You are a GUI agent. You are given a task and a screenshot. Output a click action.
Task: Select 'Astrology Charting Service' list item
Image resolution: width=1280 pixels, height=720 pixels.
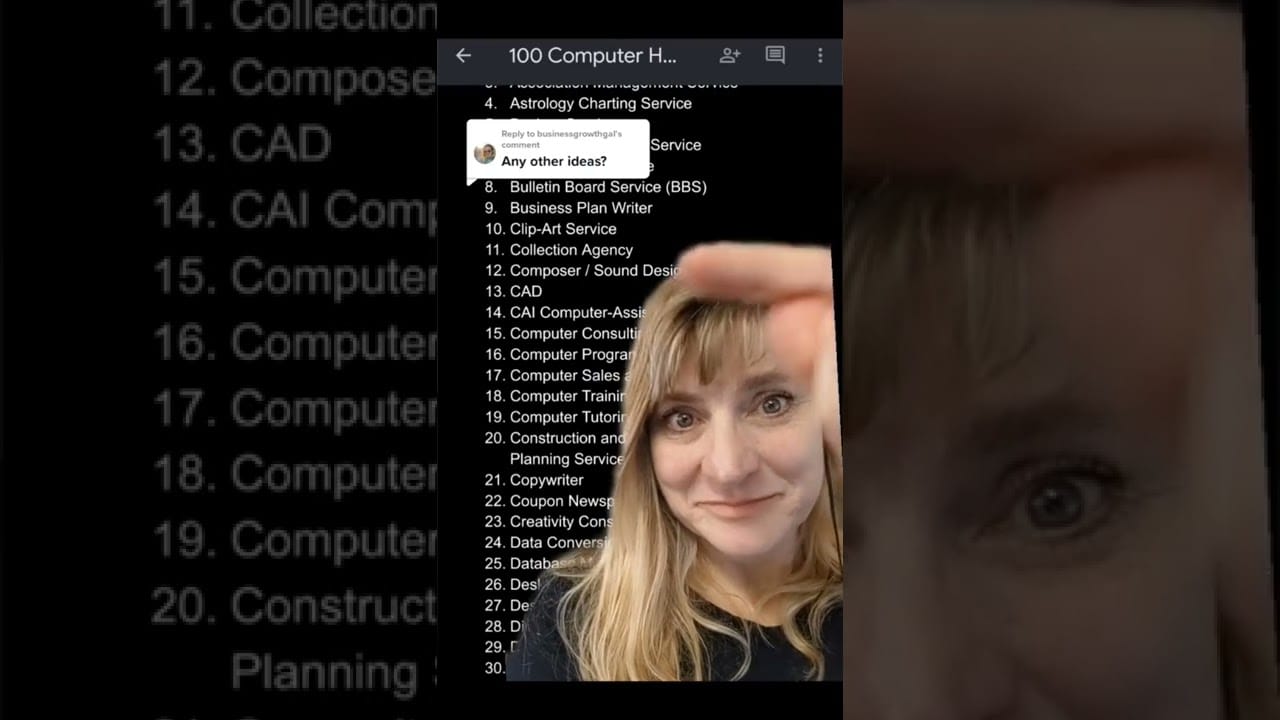[x=600, y=103]
